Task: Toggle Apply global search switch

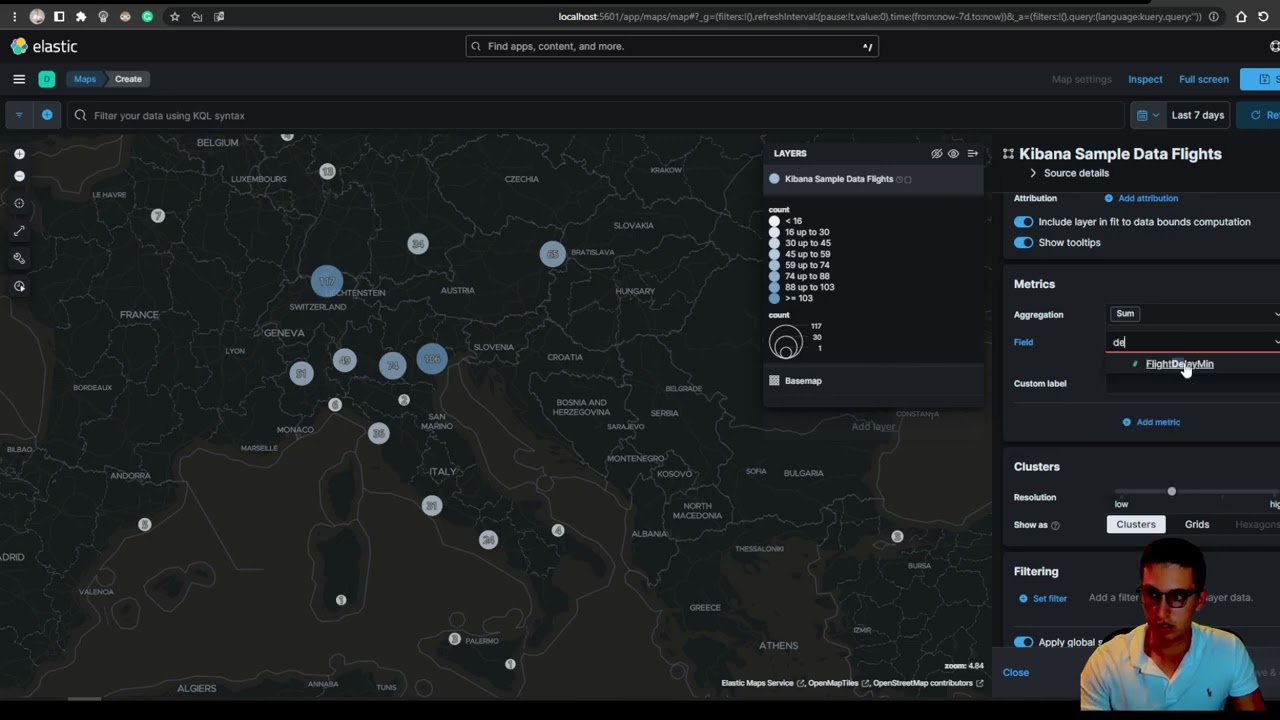Action: tap(1023, 642)
